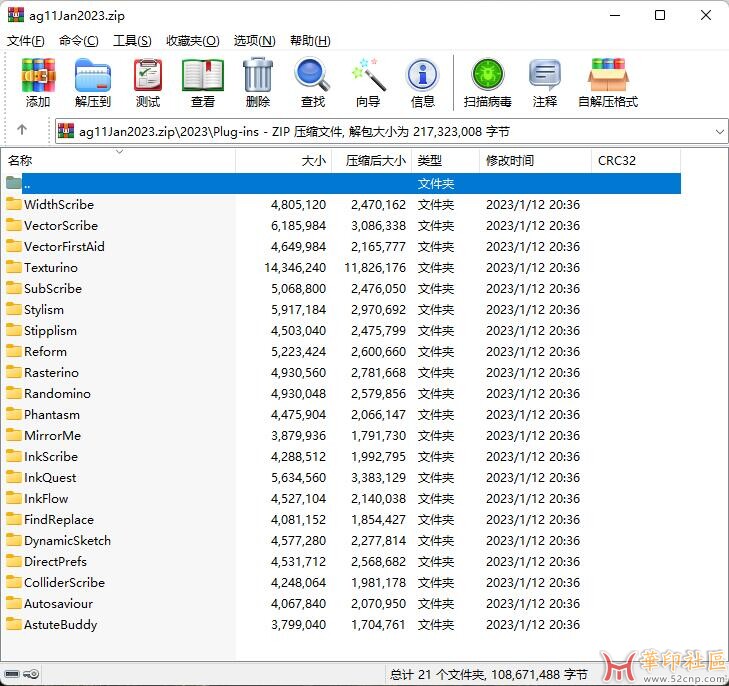Click MirrorMe packed size 1,791,730
729x686 pixels.
[x=378, y=435]
